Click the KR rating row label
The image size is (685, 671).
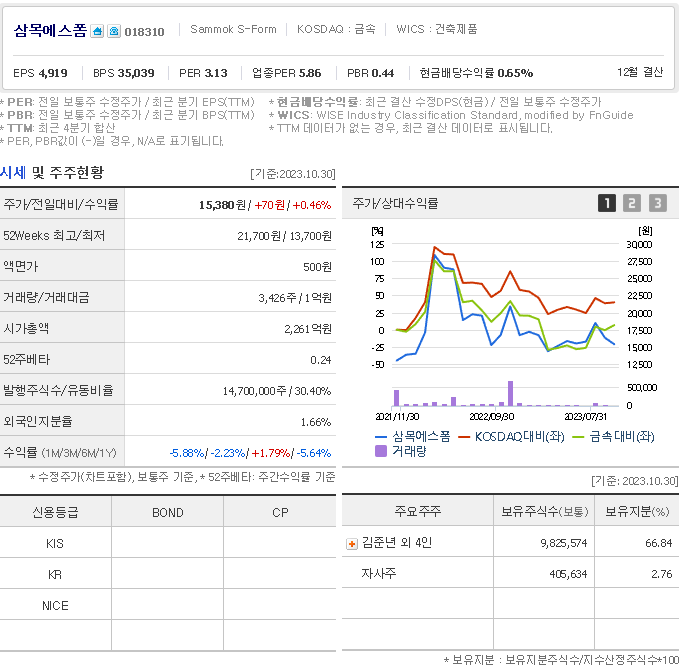pyautogui.click(x=55, y=575)
